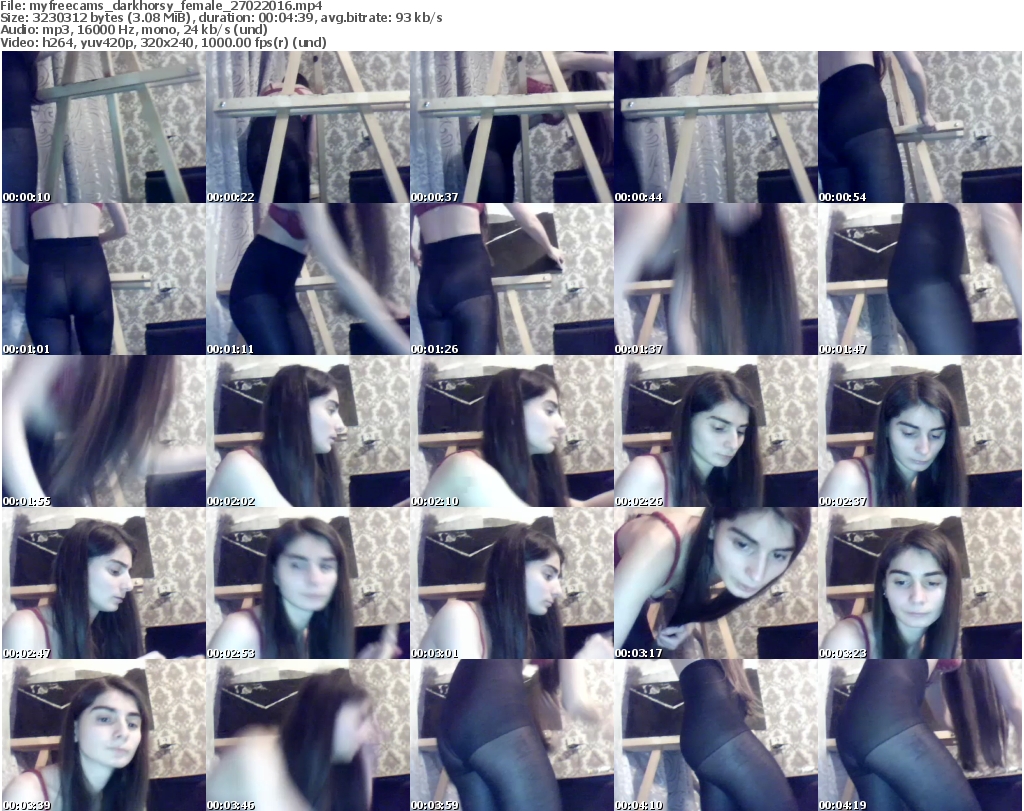The image size is (1024, 811).
Task: Click the frame stamped 00:03:17
Action: (x=715, y=584)
